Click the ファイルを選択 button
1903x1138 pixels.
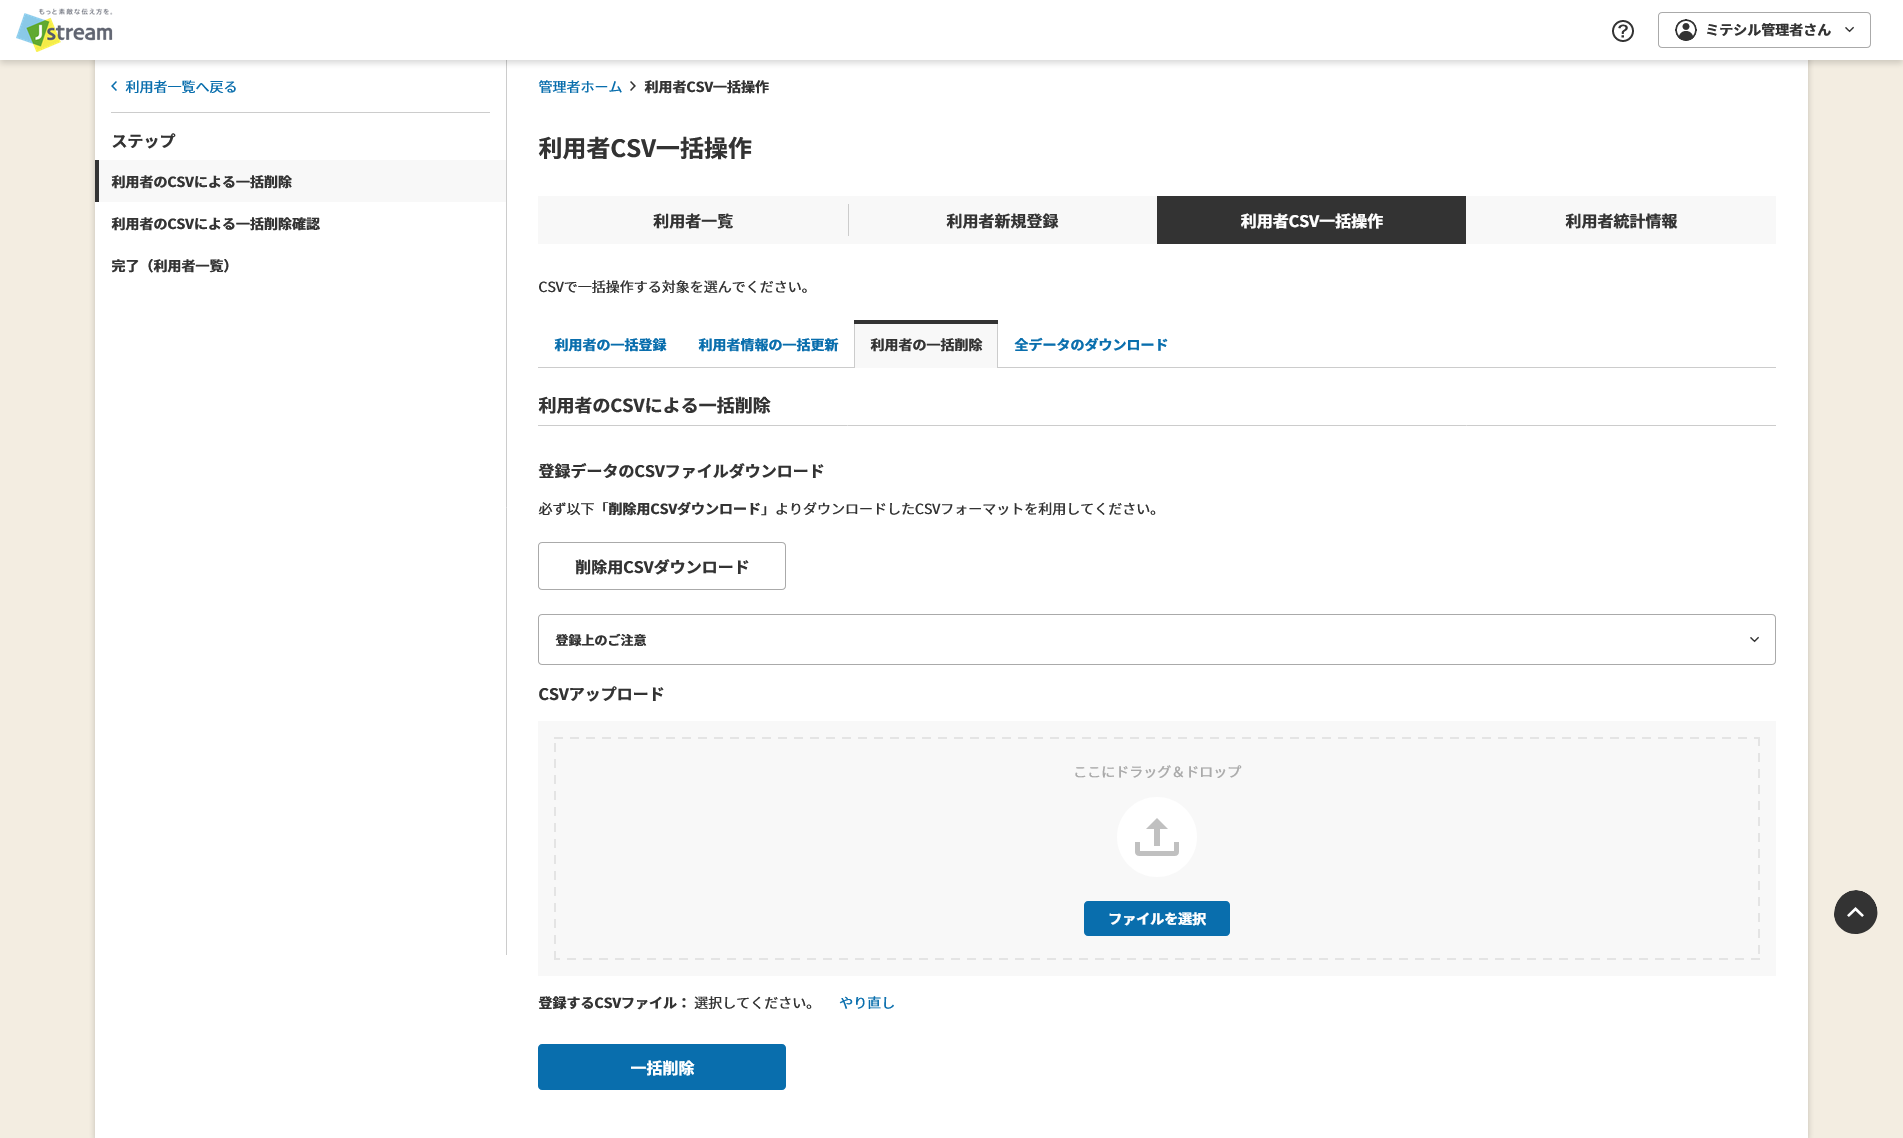pyautogui.click(x=1156, y=918)
